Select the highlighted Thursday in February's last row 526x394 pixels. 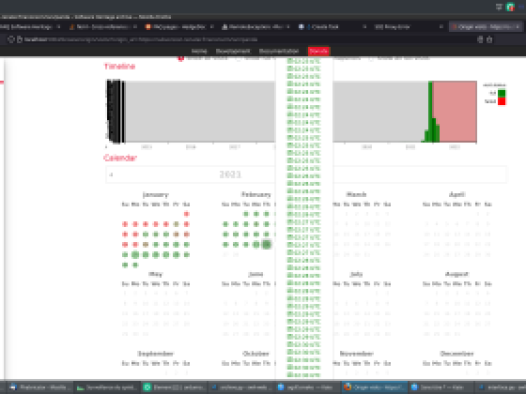click(266, 244)
